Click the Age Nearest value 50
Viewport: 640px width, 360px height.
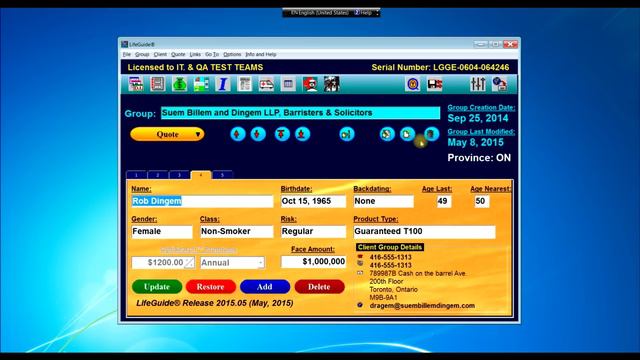(x=482, y=201)
